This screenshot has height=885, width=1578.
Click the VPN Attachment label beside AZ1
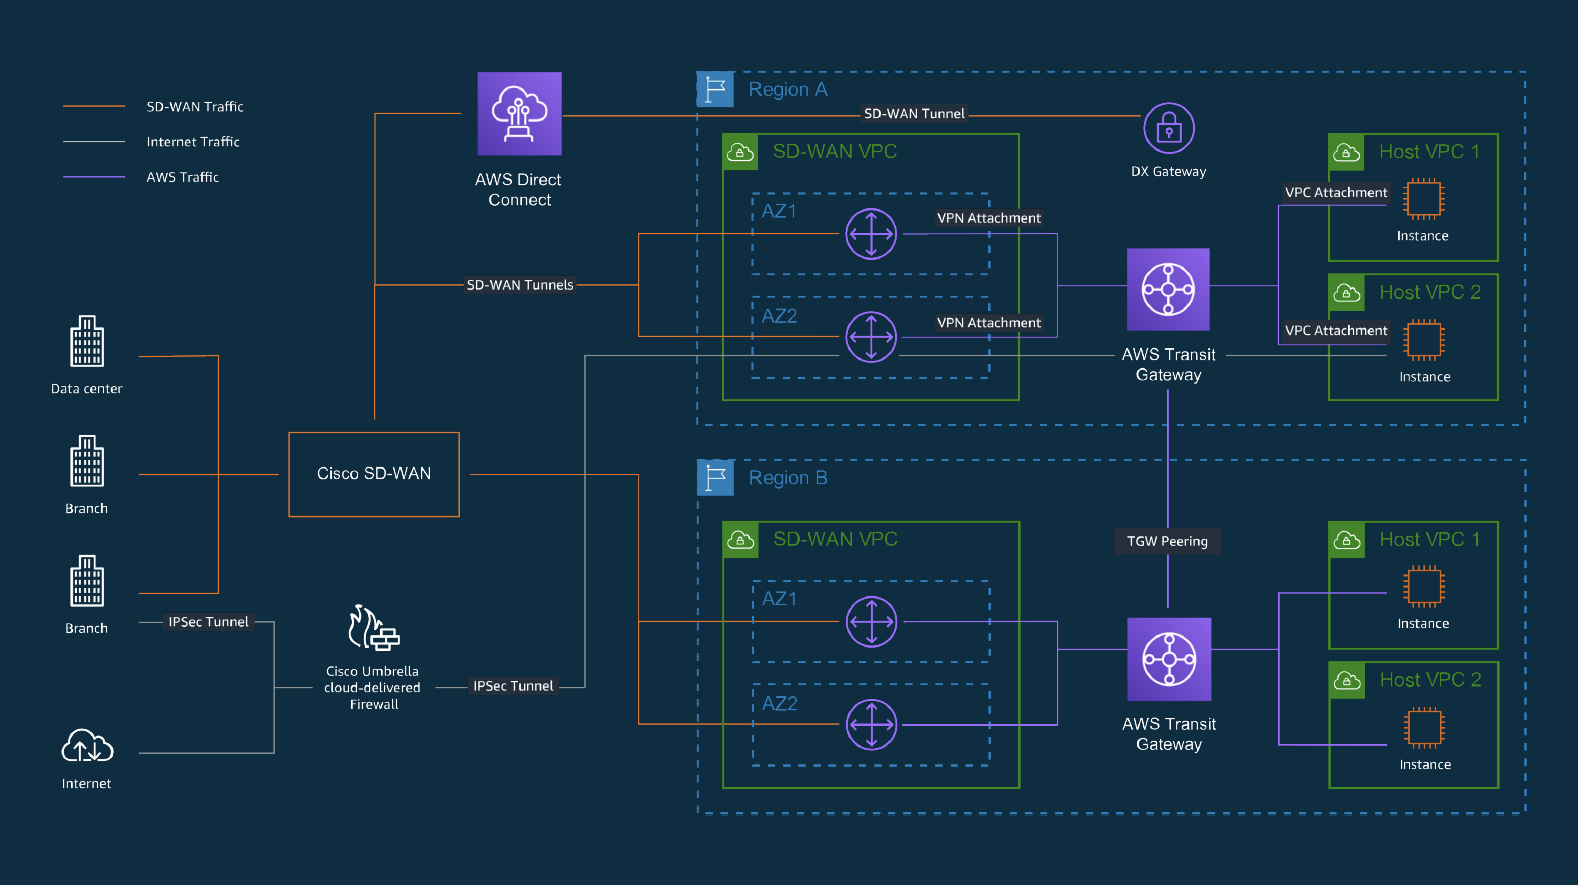pos(988,218)
